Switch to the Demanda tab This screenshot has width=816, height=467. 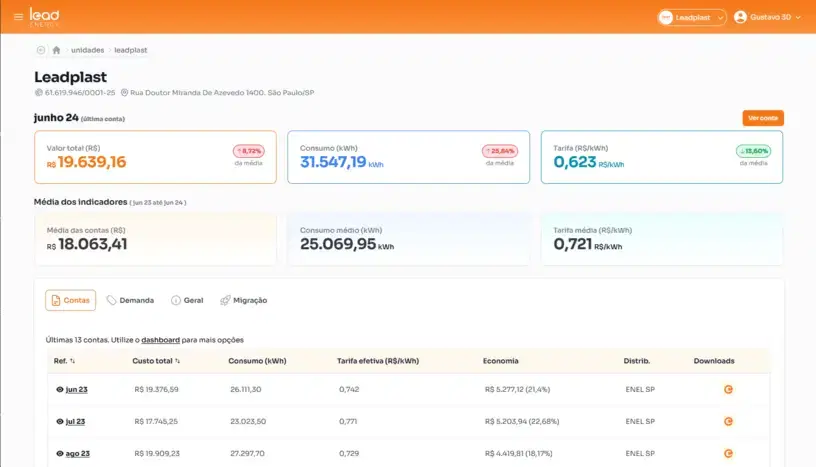click(x=130, y=300)
